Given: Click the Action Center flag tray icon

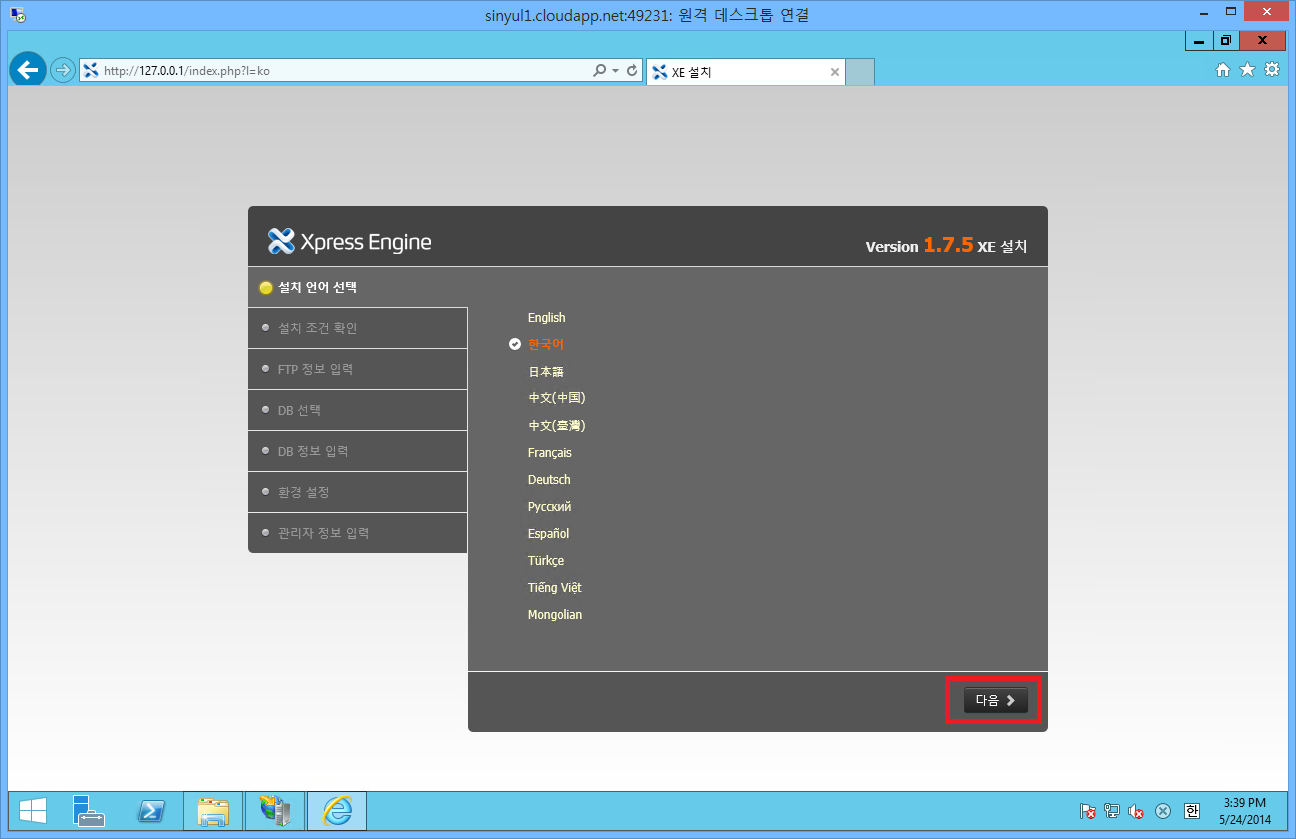Looking at the screenshot, I should (1088, 811).
